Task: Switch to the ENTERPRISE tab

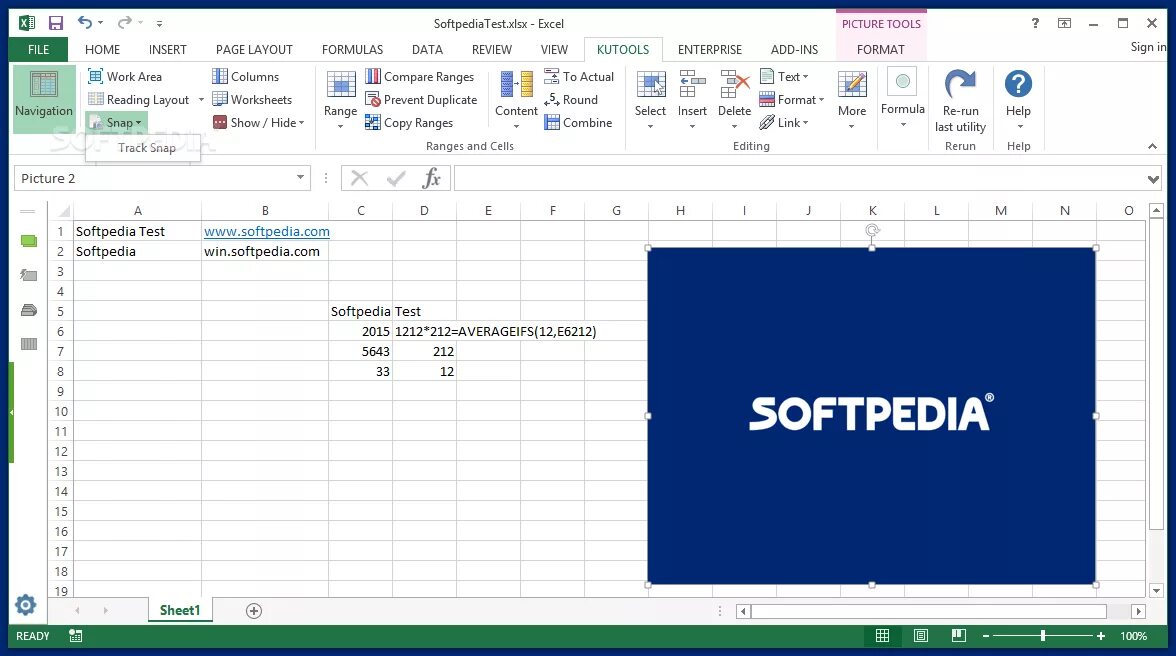Action: 710,49
